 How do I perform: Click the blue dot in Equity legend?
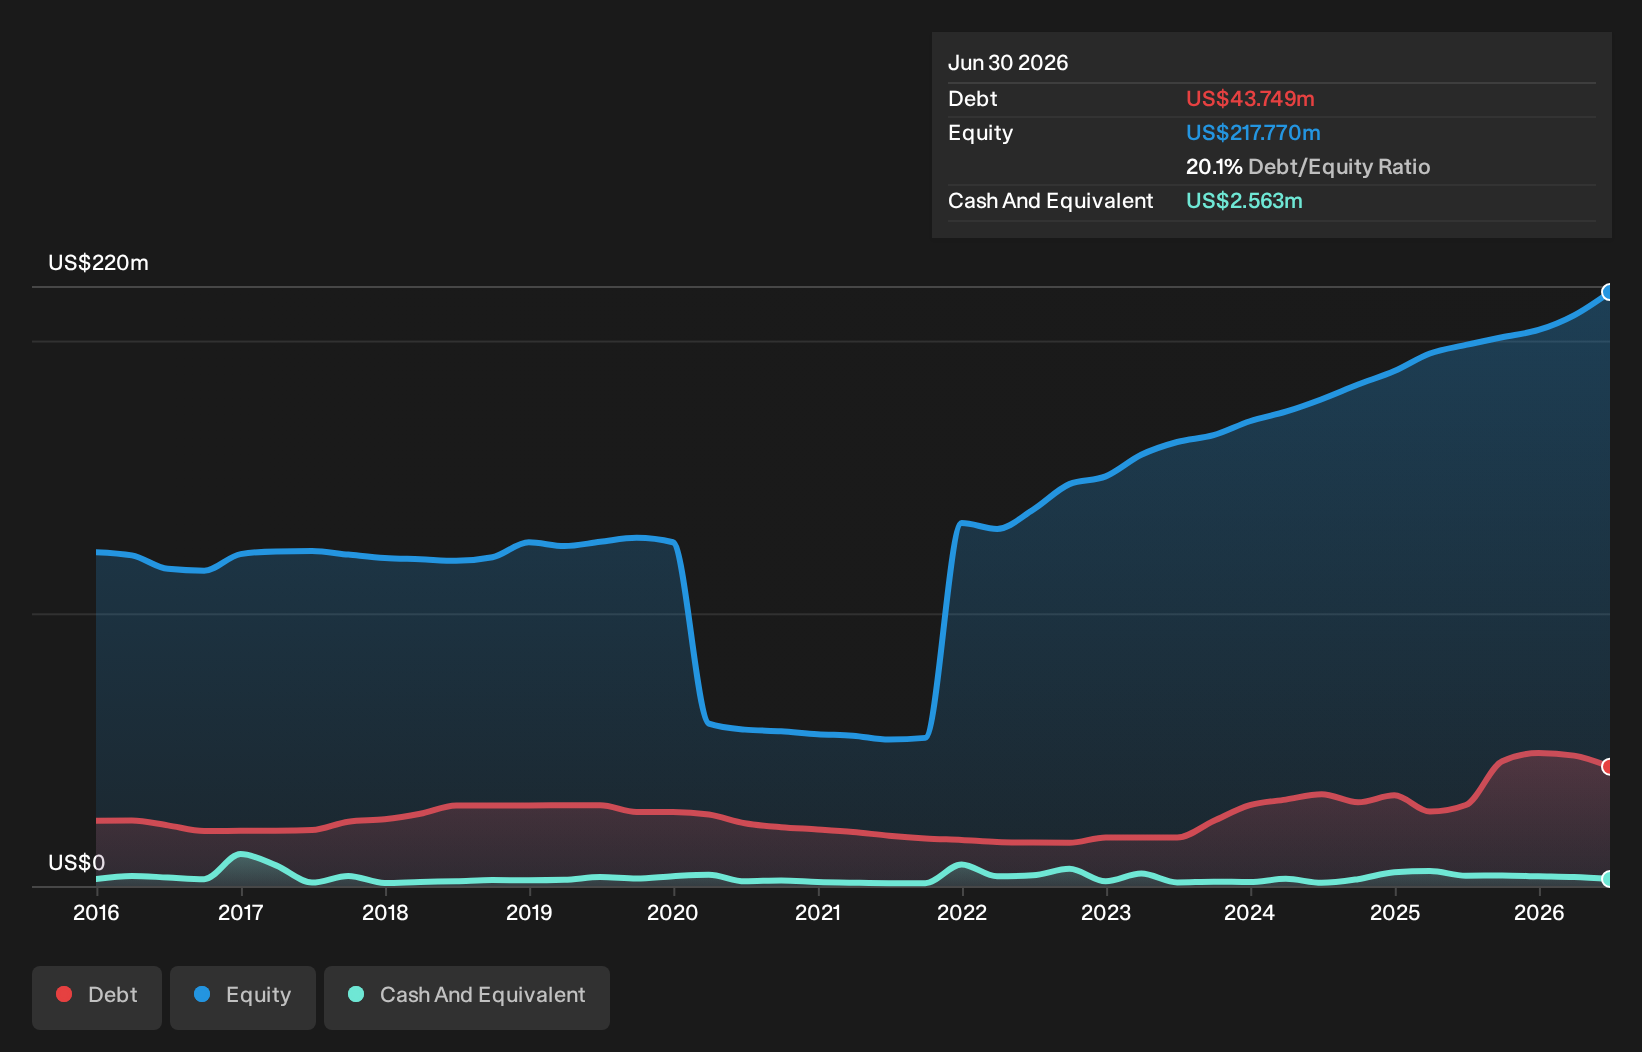click(x=202, y=994)
